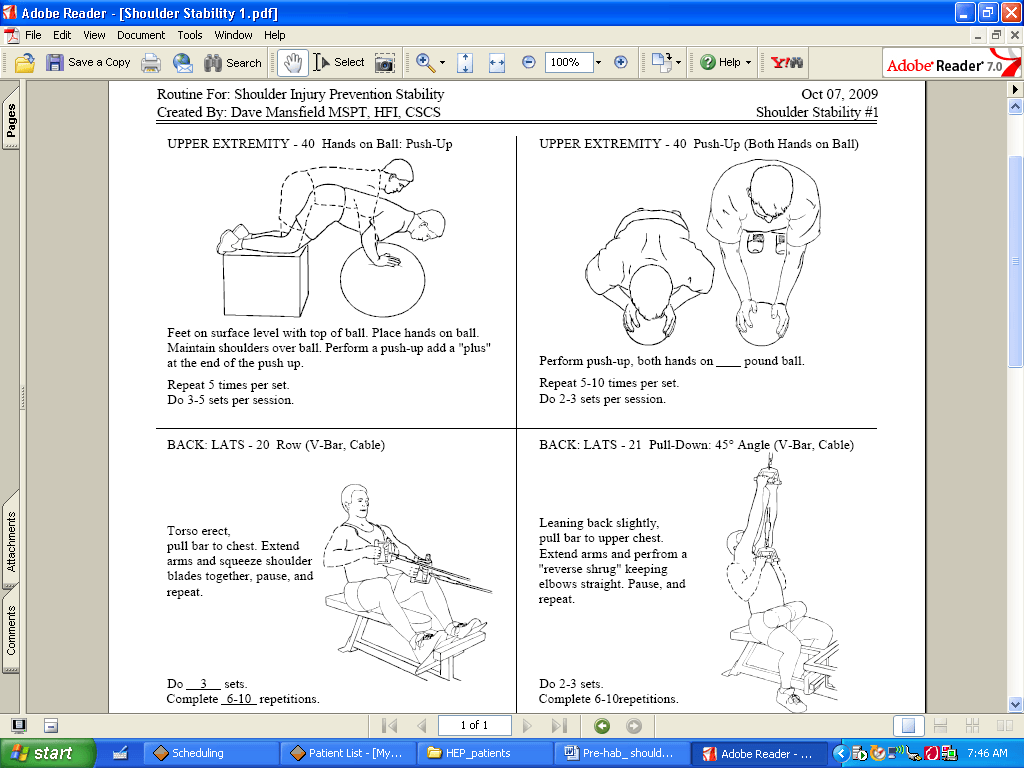
Task: Open the Help dropdown arrow
Action: click(748, 63)
